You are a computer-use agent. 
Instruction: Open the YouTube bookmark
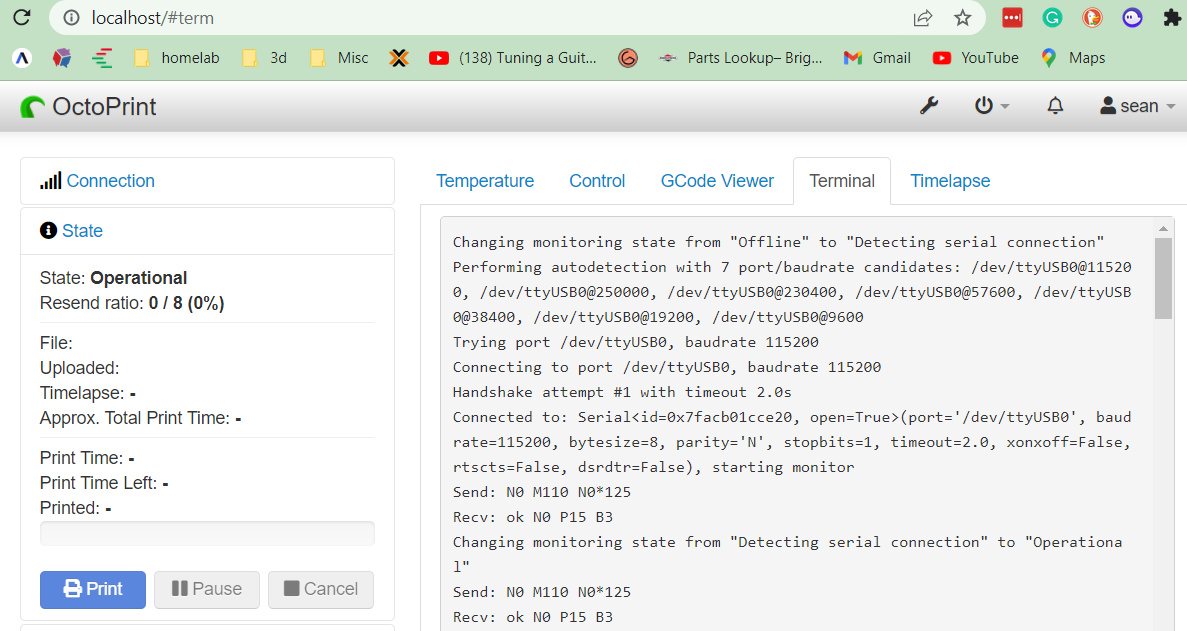click(x=976, y=58)
